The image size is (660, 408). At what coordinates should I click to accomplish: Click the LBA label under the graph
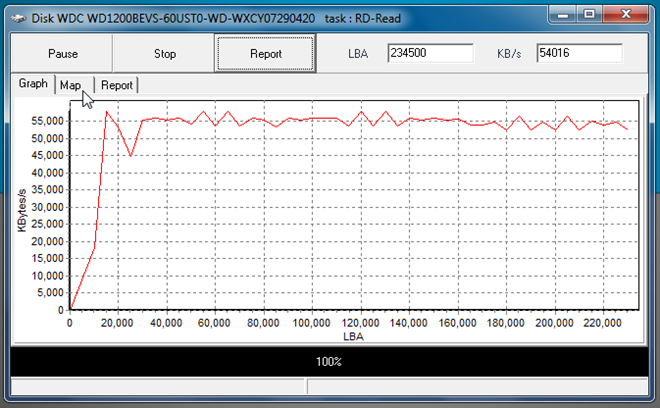(x=353, y=336)
